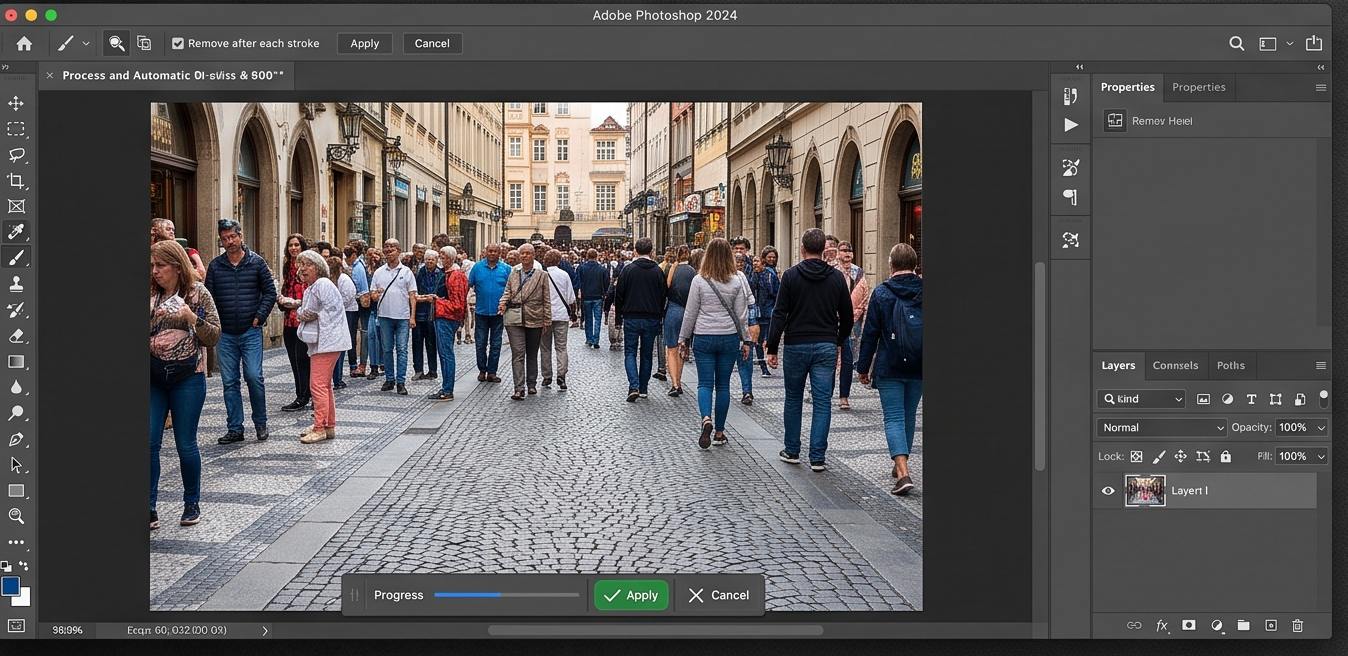Select the Zoom tool in left toolbar

(x=16, y=516)
